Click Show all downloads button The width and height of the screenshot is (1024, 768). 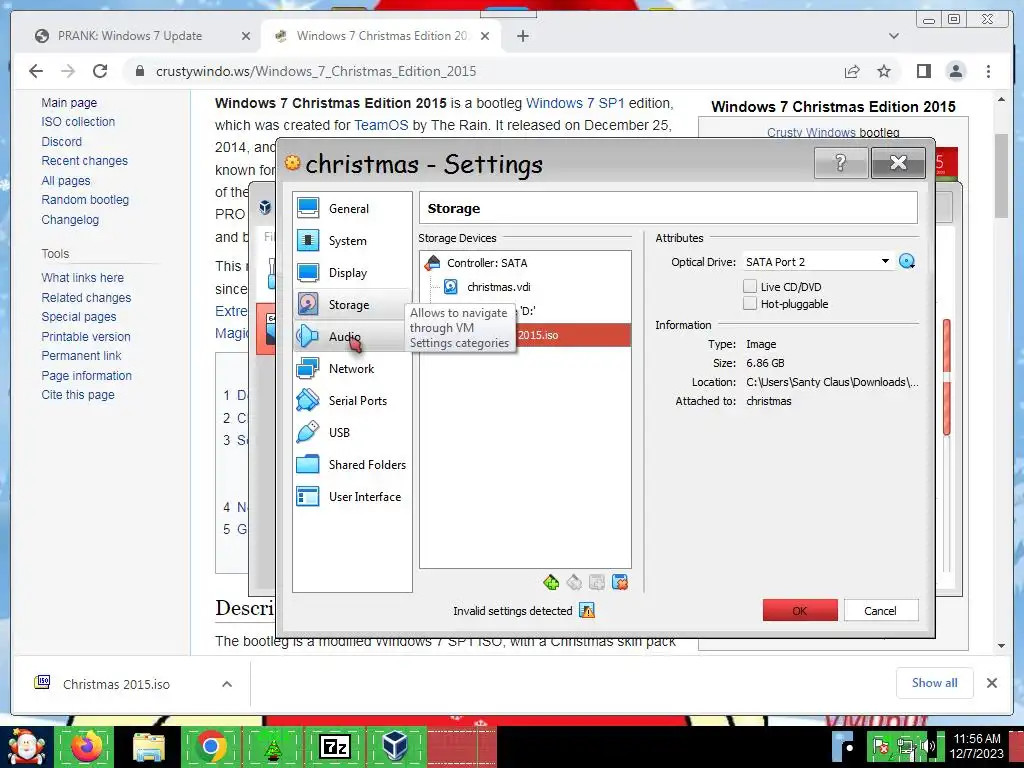click(x=935, y=682)
